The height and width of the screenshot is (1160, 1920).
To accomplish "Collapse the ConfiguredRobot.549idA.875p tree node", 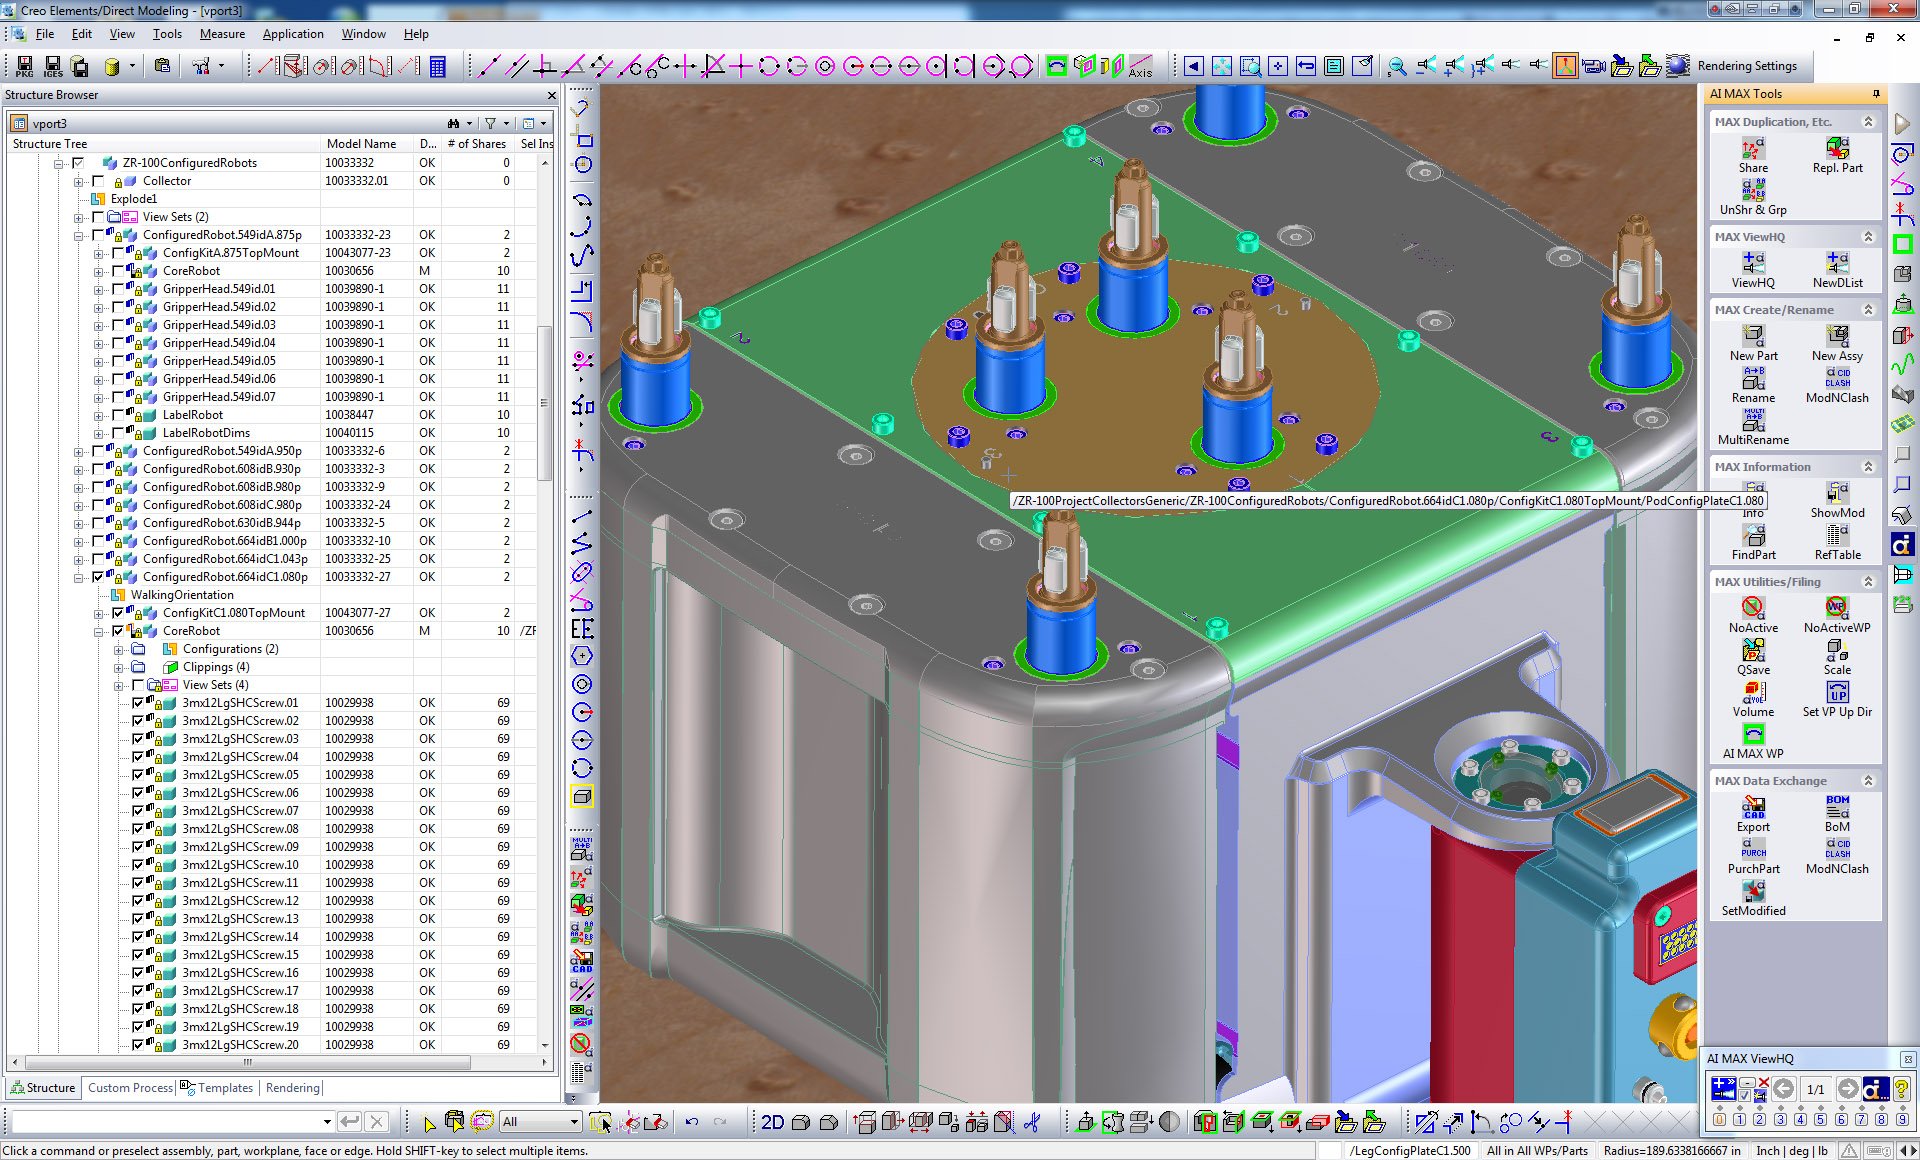I will 78,235.
